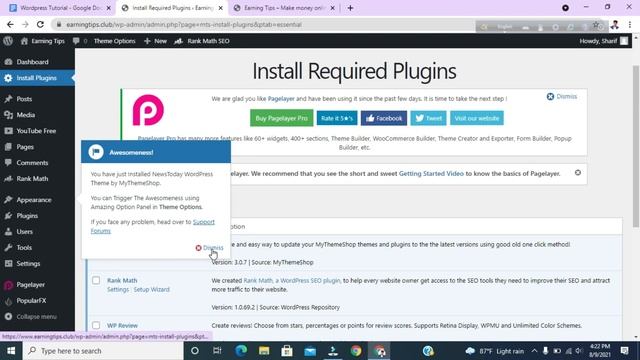Click the Rank Math sidebar icon
The width and height of the screenshot is (640, 360).
tap(8, 178)
